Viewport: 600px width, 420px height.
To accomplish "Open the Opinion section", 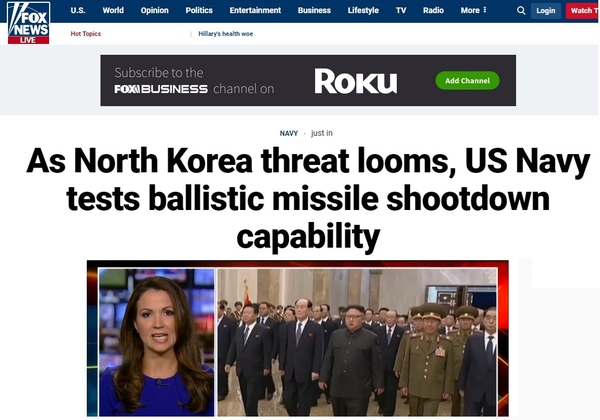I will tap(155, 10).
